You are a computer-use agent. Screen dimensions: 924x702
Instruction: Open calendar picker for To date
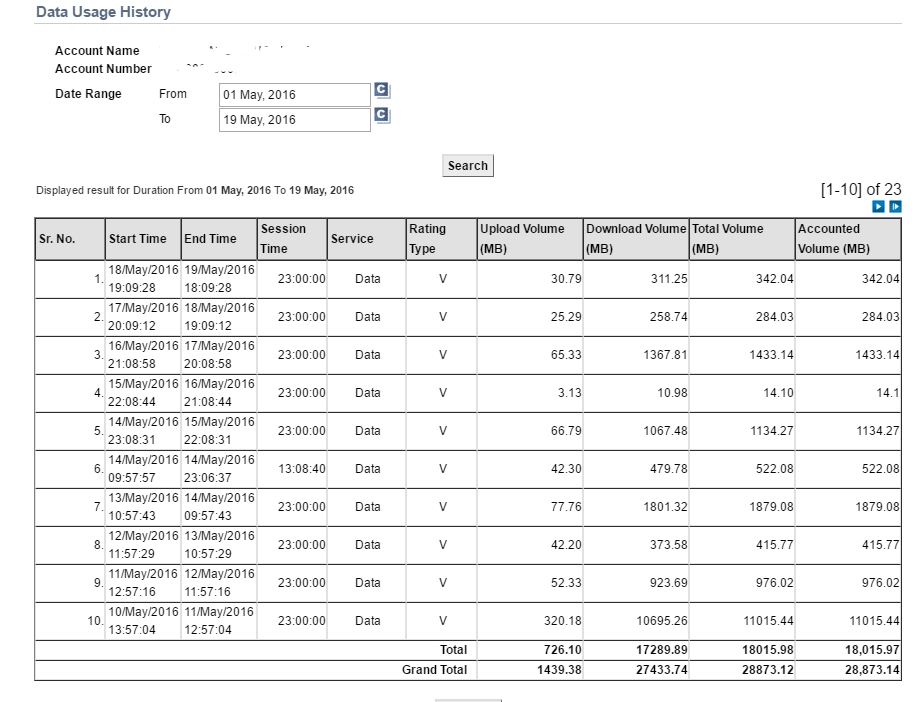click(x=380, y=115)
